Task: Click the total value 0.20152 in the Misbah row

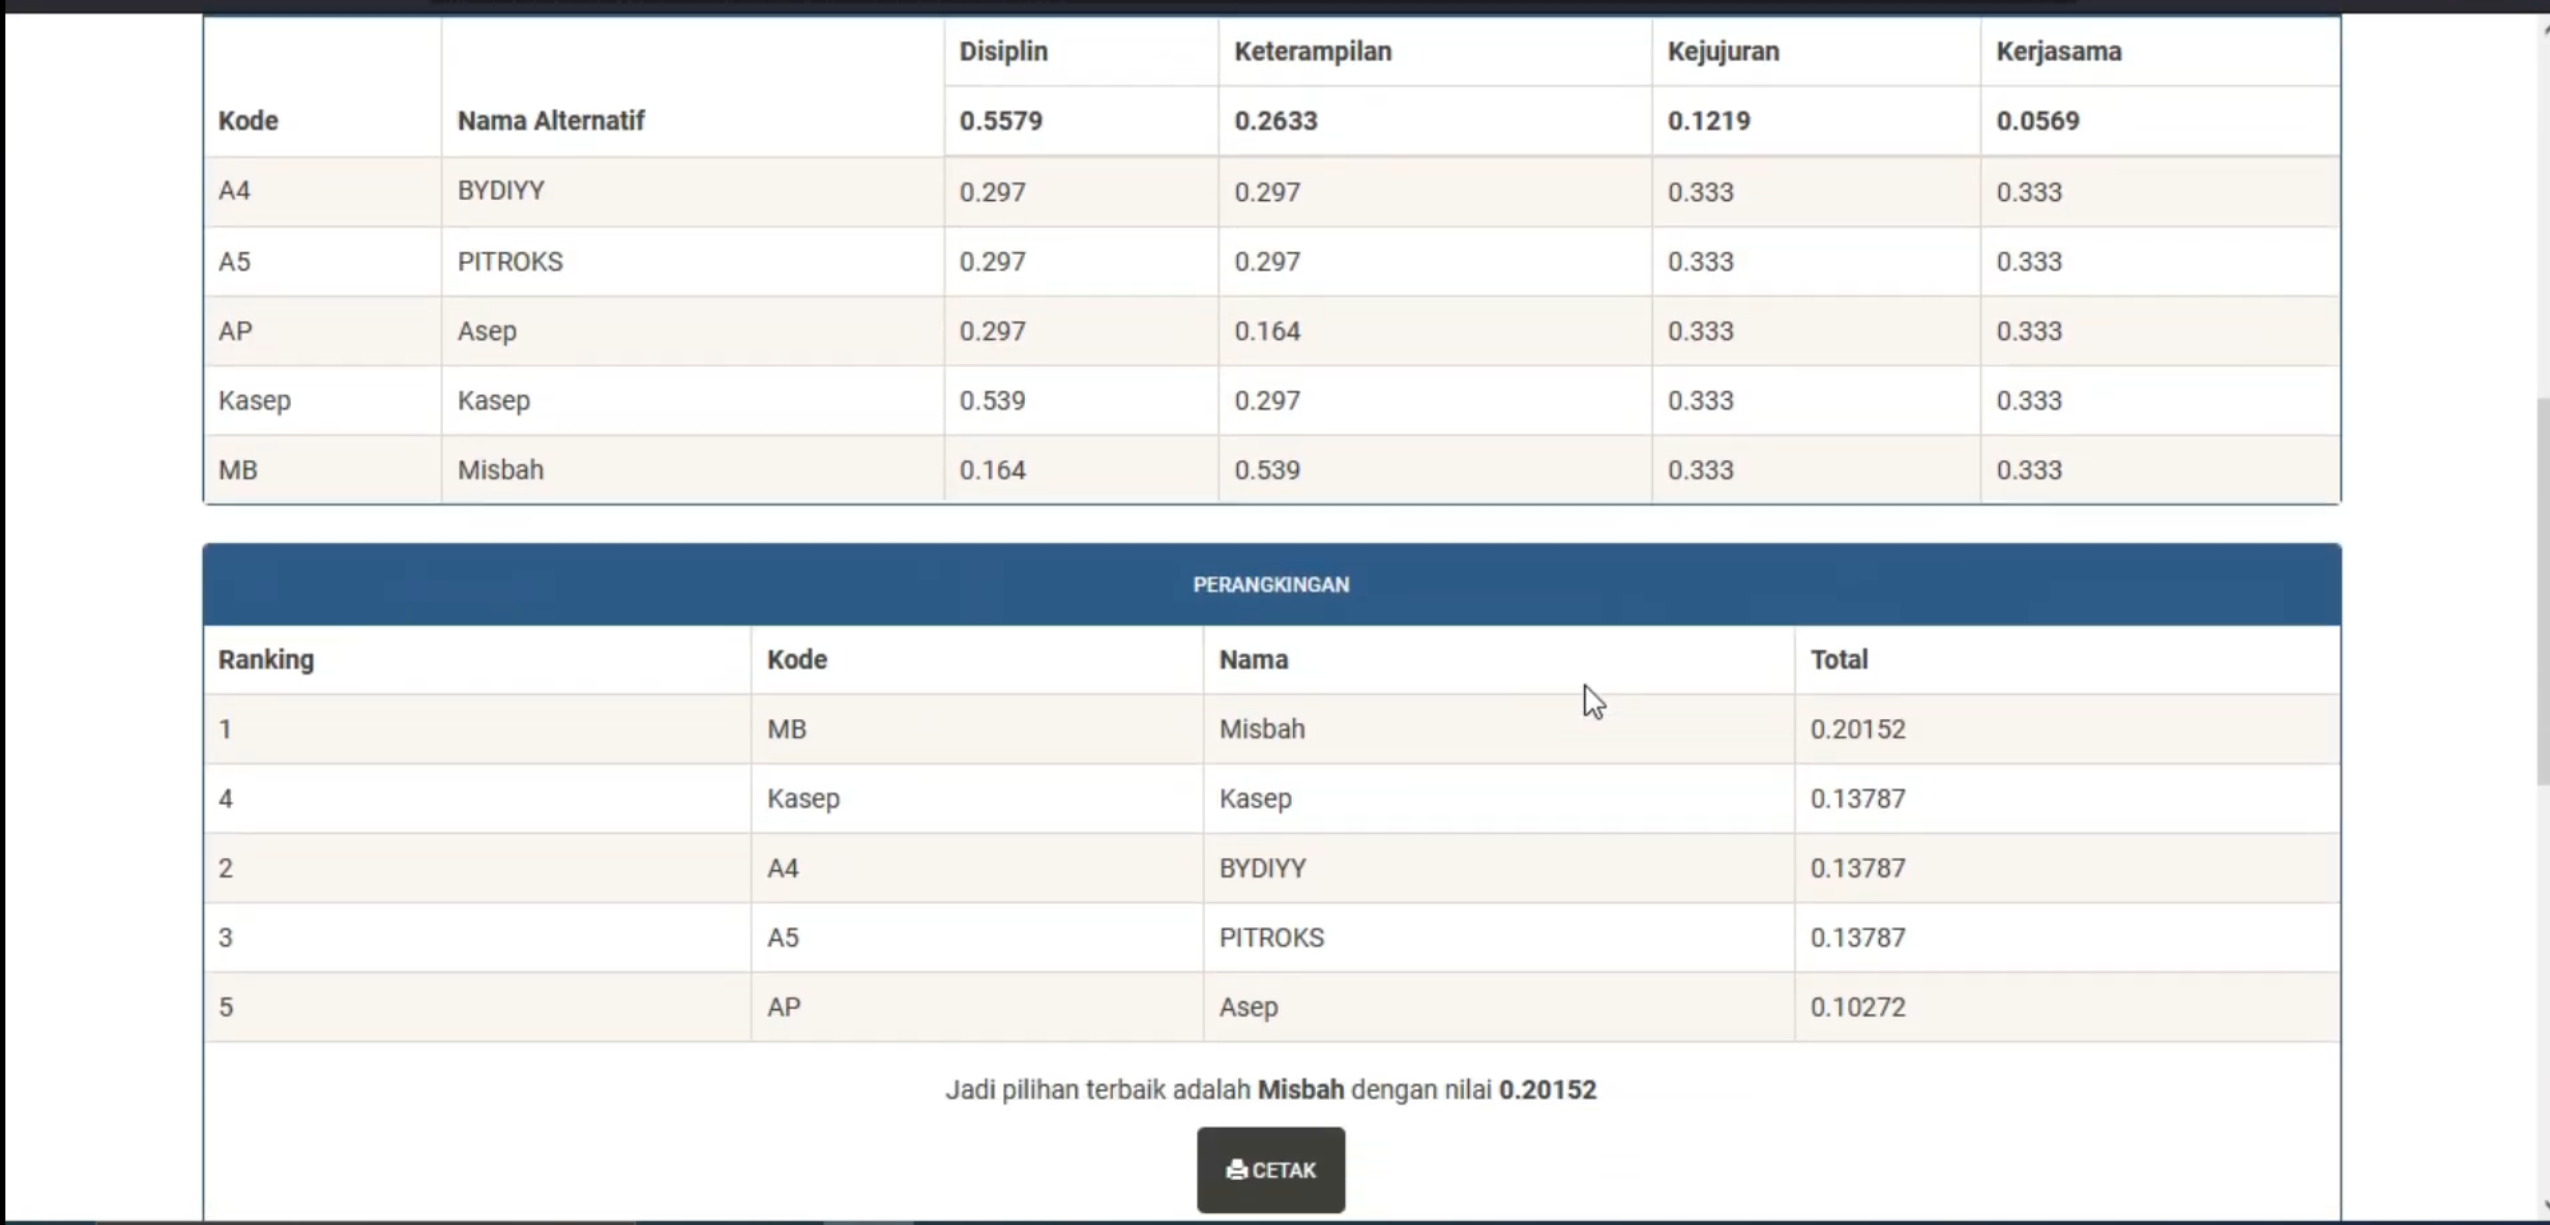Action: (1857, 729)
